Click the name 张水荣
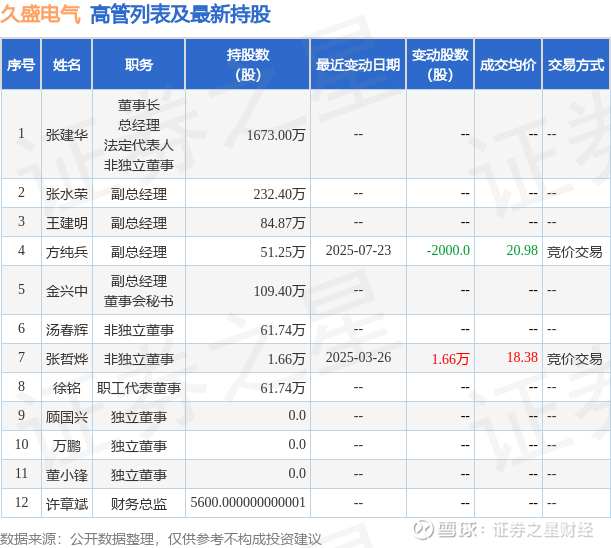 [x=67, y=194]
